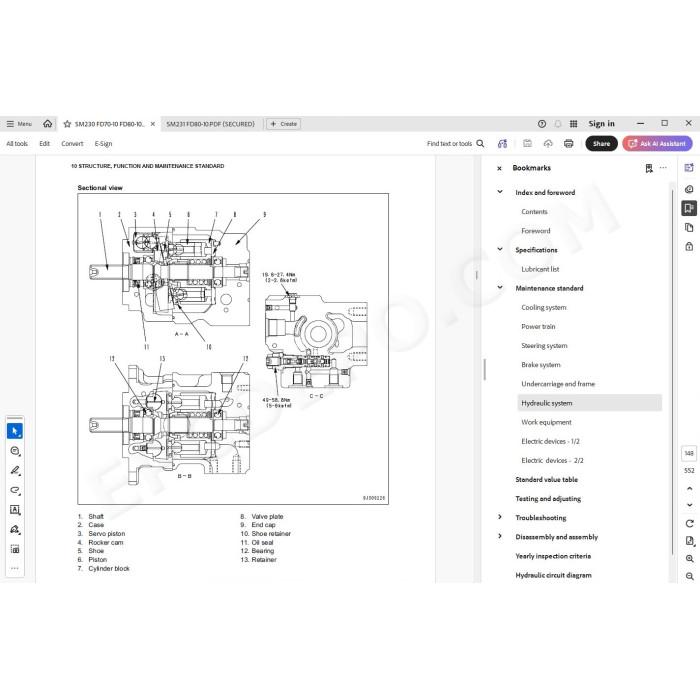Open notifications bell icon

558,124
